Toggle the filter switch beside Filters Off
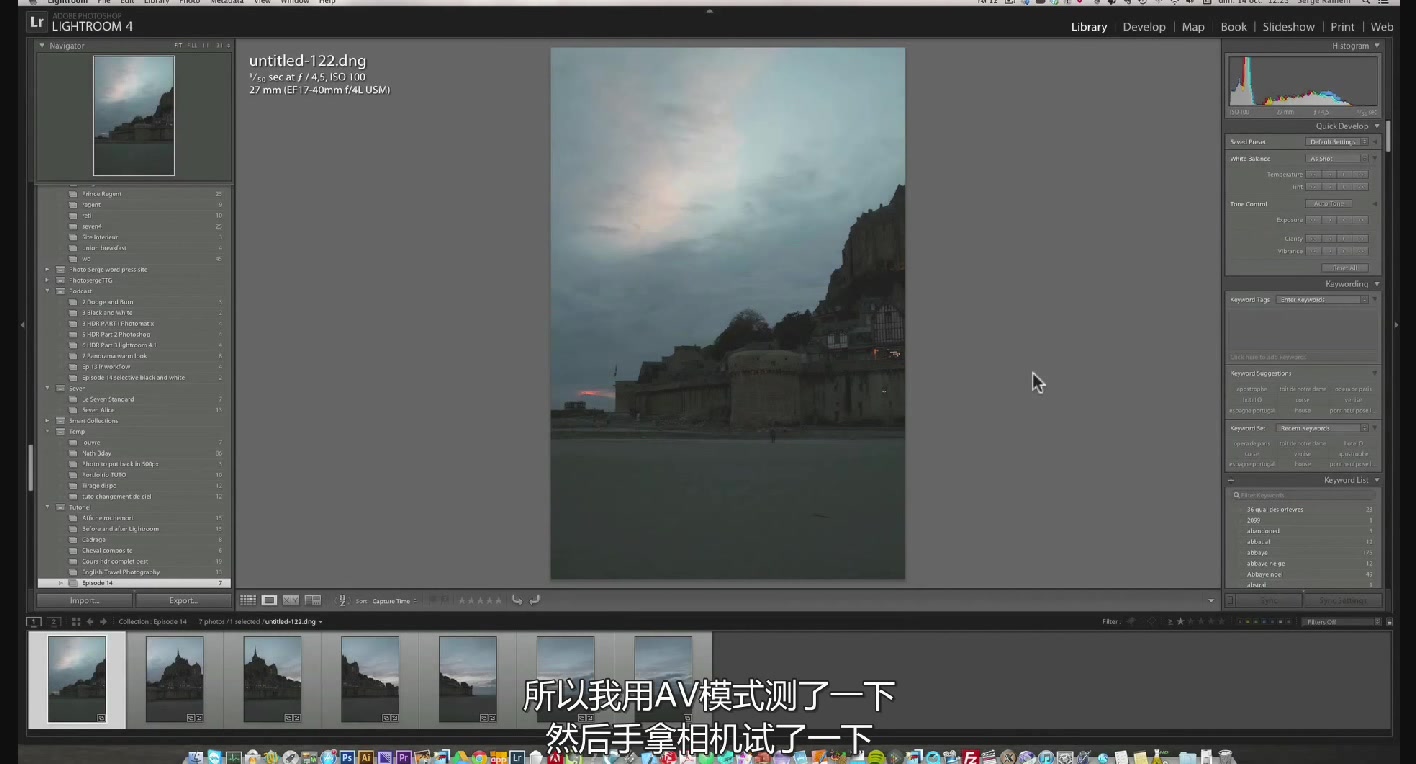The image size is (1416, 764). pos(1388,621)
